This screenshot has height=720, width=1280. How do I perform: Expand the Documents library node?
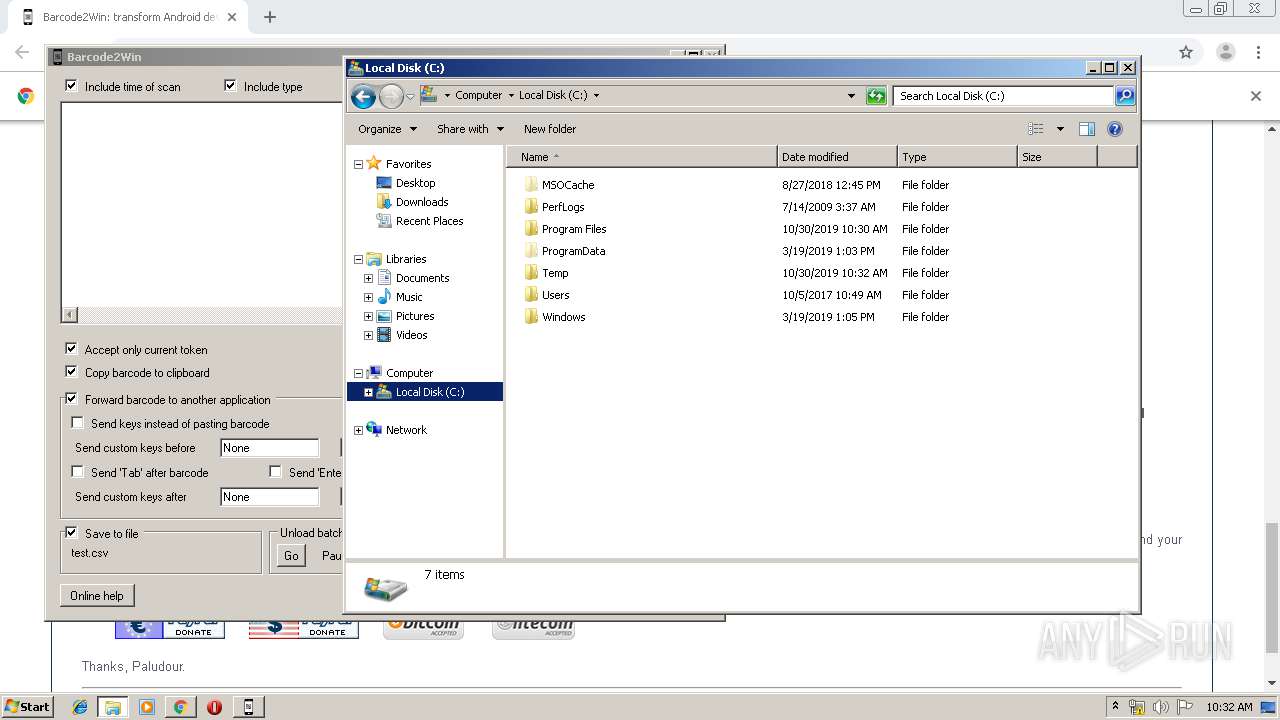coord(368,278)
